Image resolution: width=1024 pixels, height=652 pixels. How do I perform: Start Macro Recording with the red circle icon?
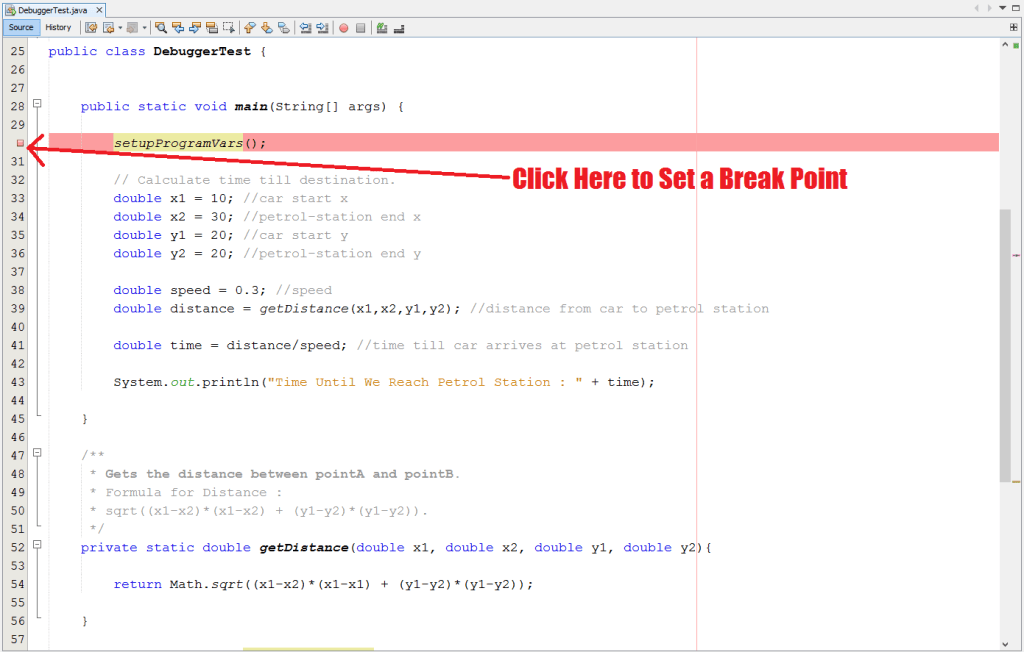coord(343,29)
